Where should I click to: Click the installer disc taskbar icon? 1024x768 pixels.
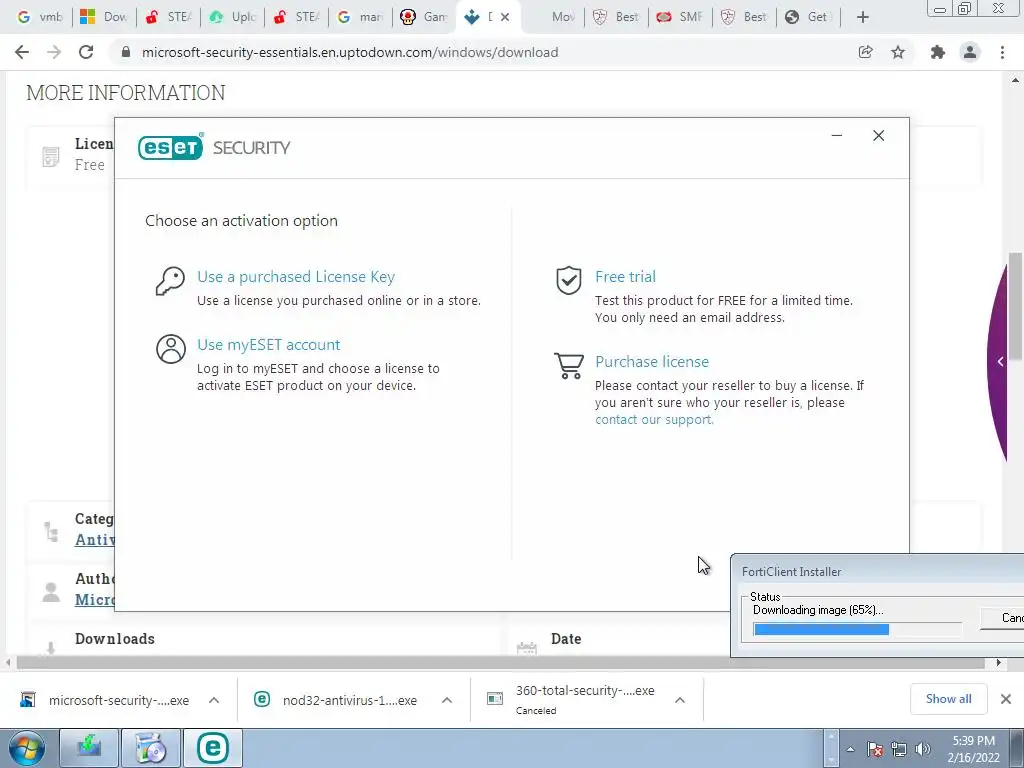pos(151,748)
